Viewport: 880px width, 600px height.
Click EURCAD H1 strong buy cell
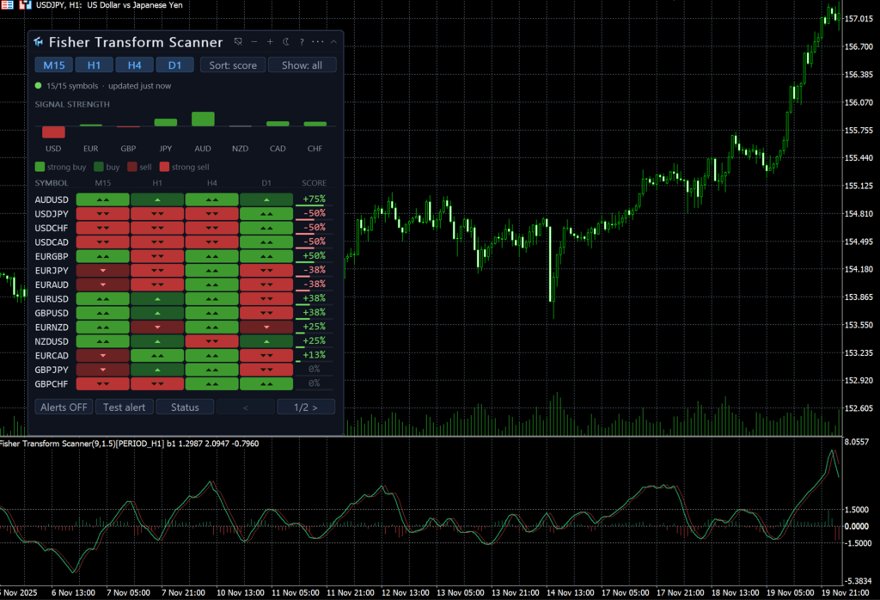(x=157, y=355)
